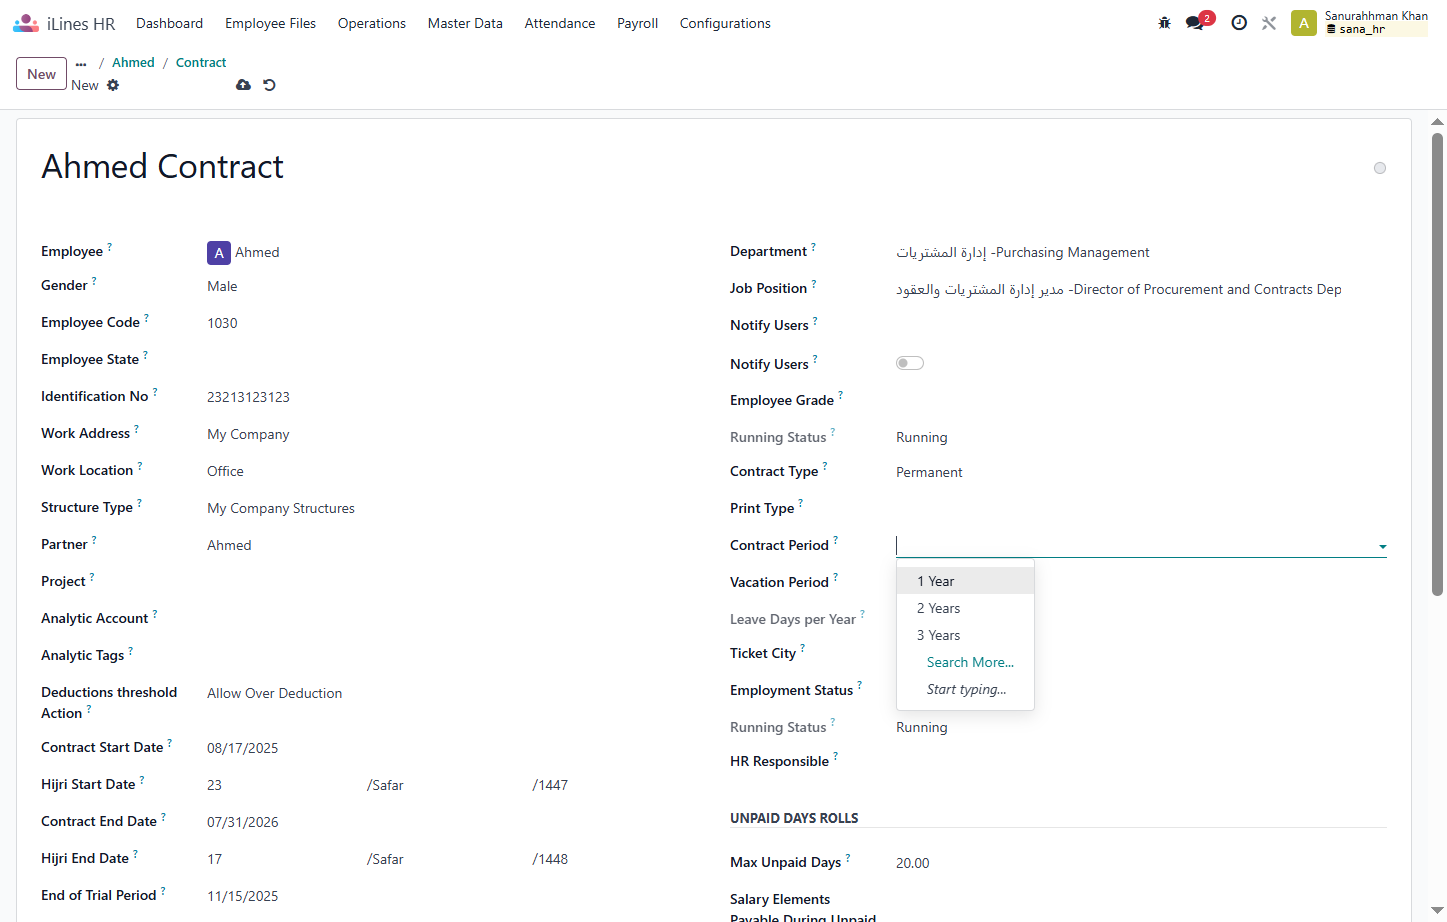Expand the Contract Period dropdown arrow
The image size is (1447, 922).
(x=1383, y=547)
